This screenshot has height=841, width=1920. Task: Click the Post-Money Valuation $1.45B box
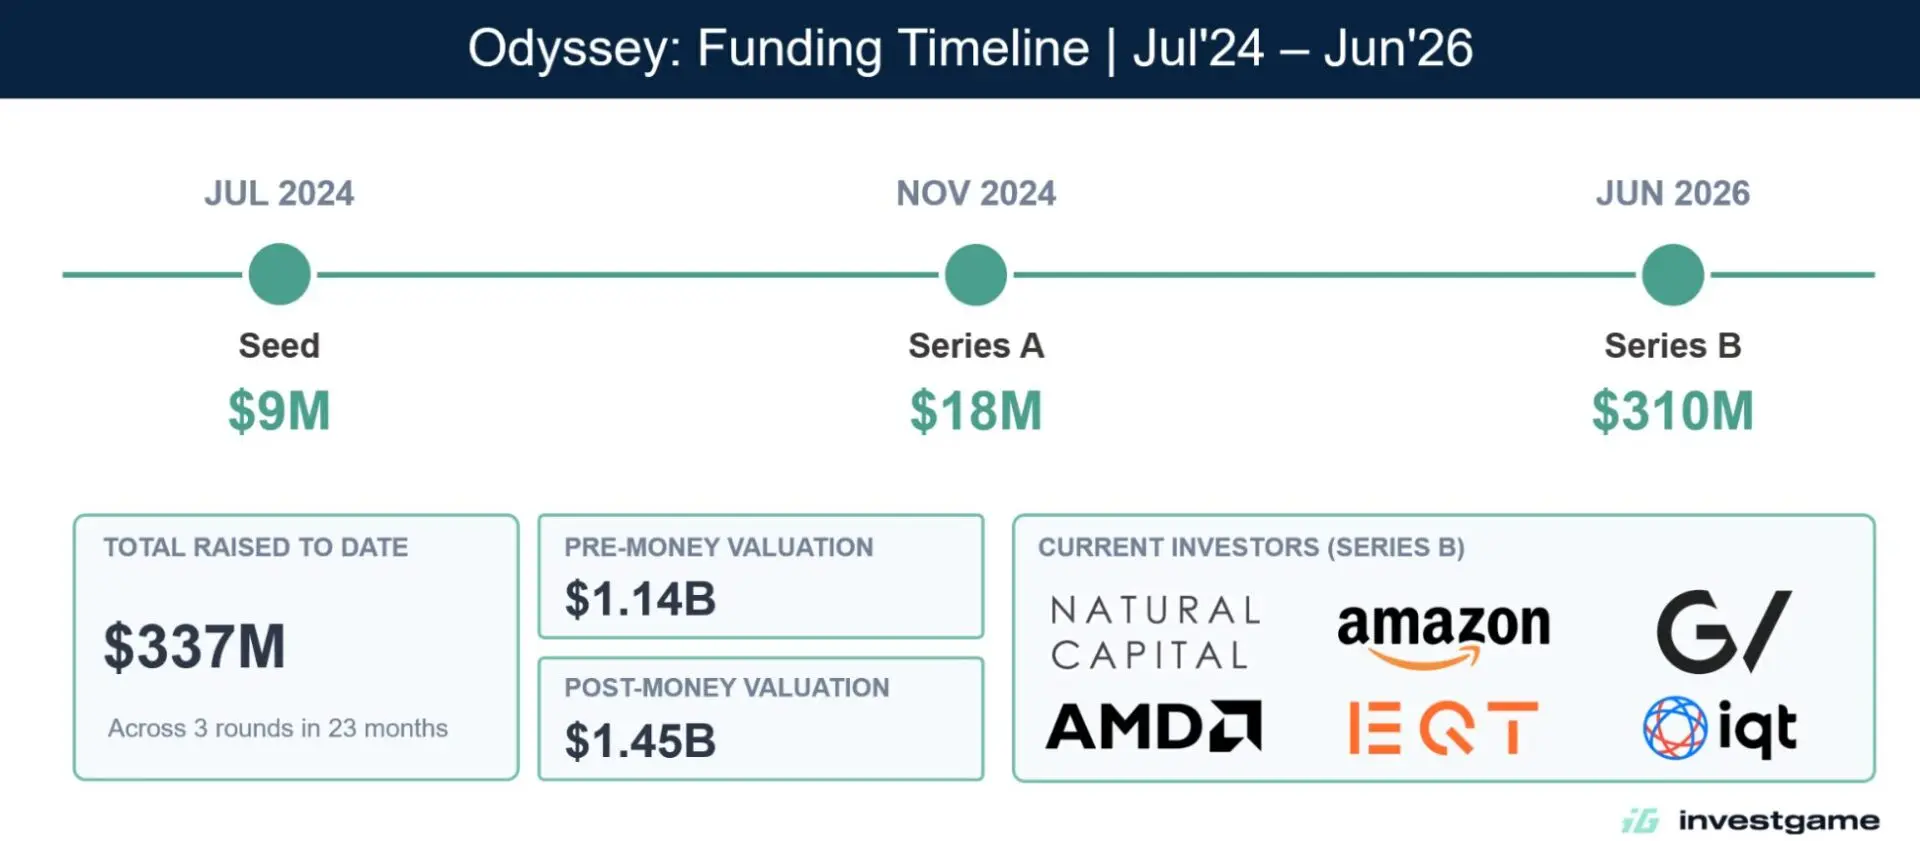(761, 718)
